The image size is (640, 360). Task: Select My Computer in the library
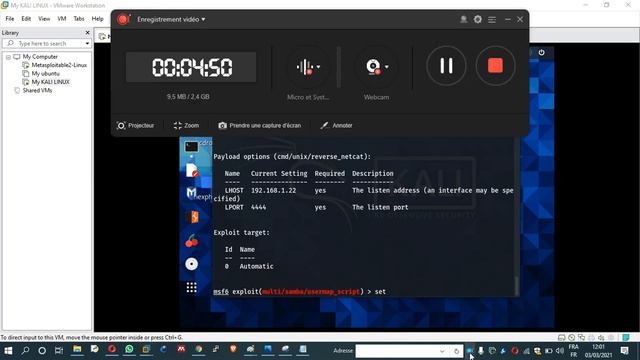pyautogui.click(x=40, y=57)
